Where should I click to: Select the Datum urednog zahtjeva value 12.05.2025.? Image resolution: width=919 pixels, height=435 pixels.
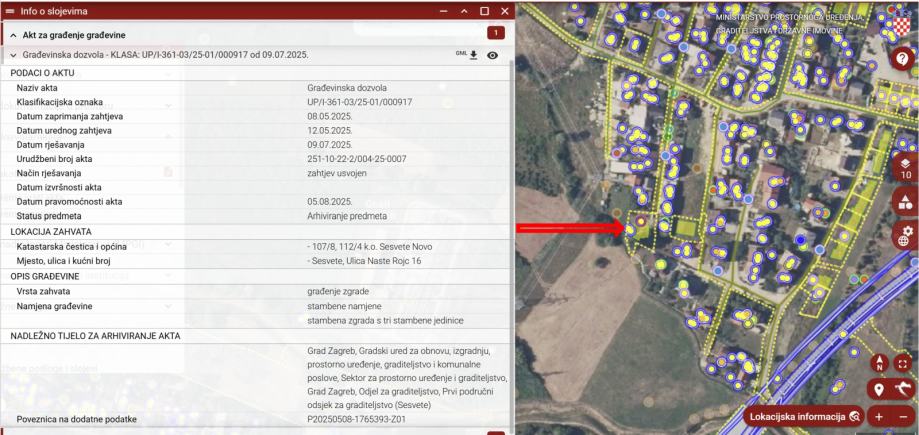[x=330, y=130]
